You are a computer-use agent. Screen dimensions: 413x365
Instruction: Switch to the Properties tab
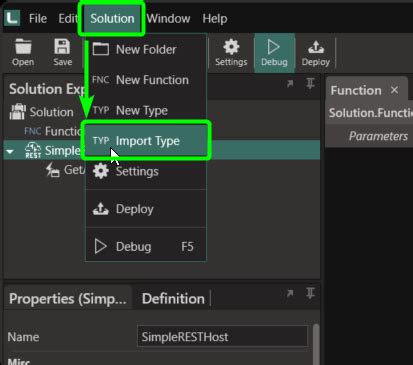click(68, 299)
